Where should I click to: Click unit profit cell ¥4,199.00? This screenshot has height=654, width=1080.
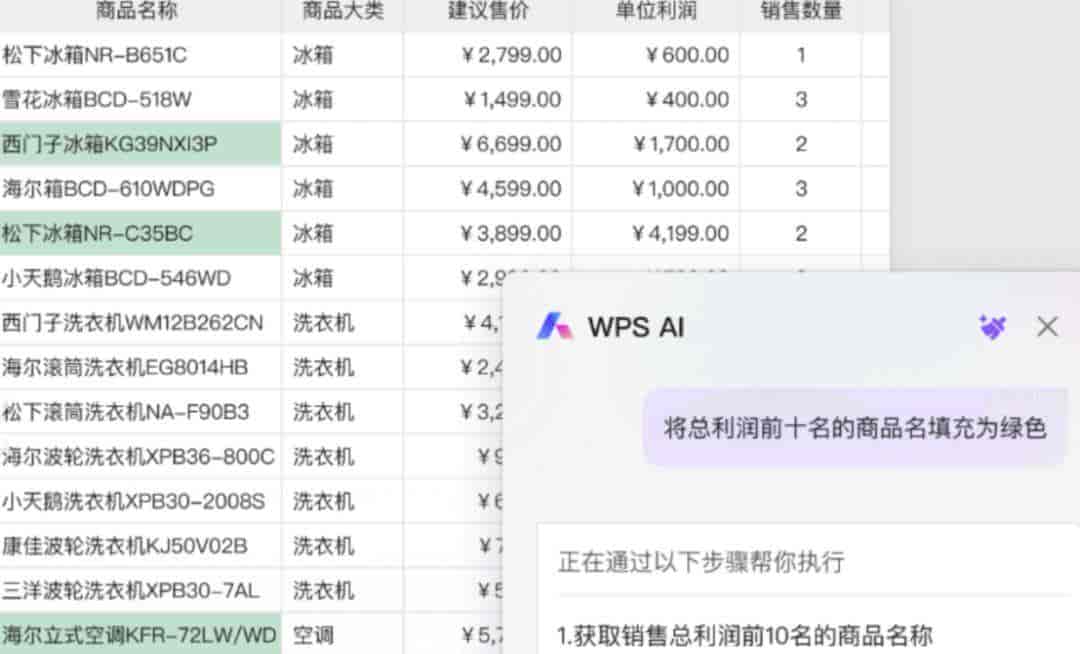pyautogui.click(x=656, y=233)
